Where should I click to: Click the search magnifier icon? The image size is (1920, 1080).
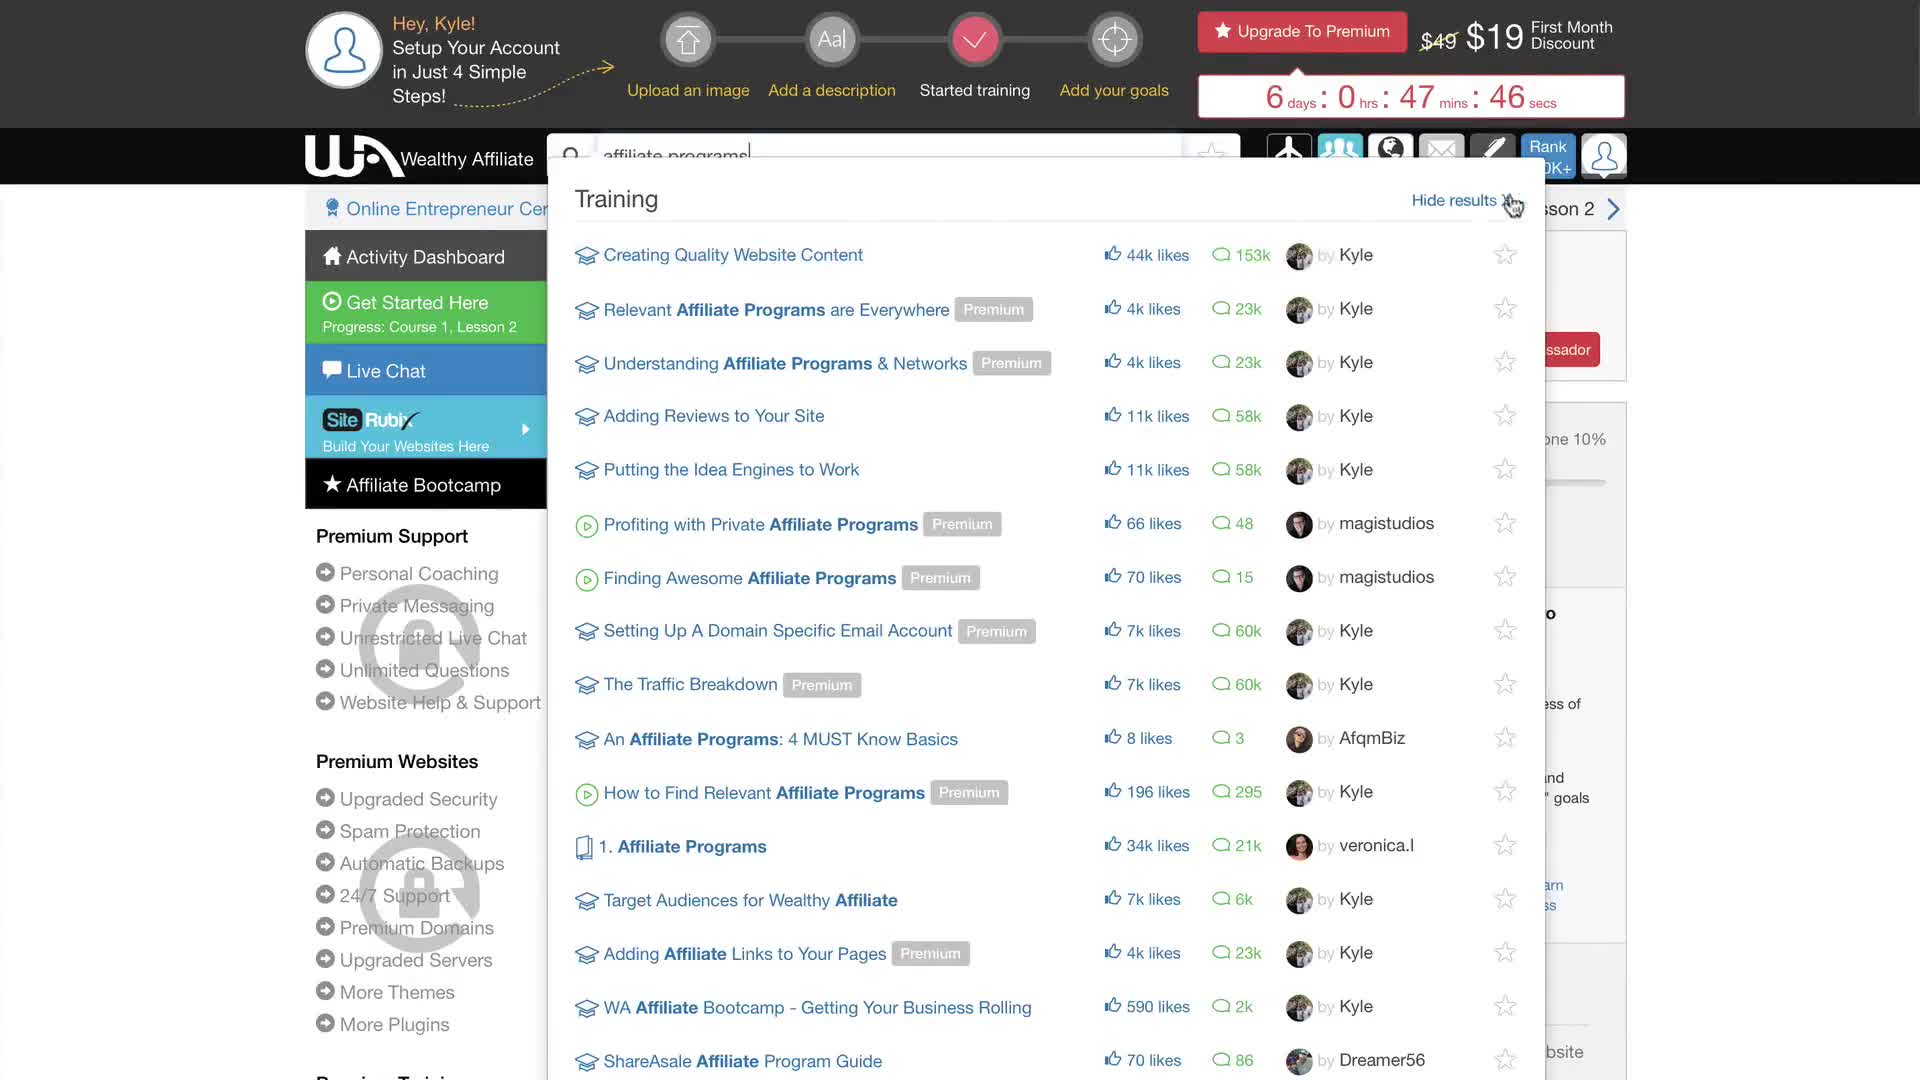(571, 154)
